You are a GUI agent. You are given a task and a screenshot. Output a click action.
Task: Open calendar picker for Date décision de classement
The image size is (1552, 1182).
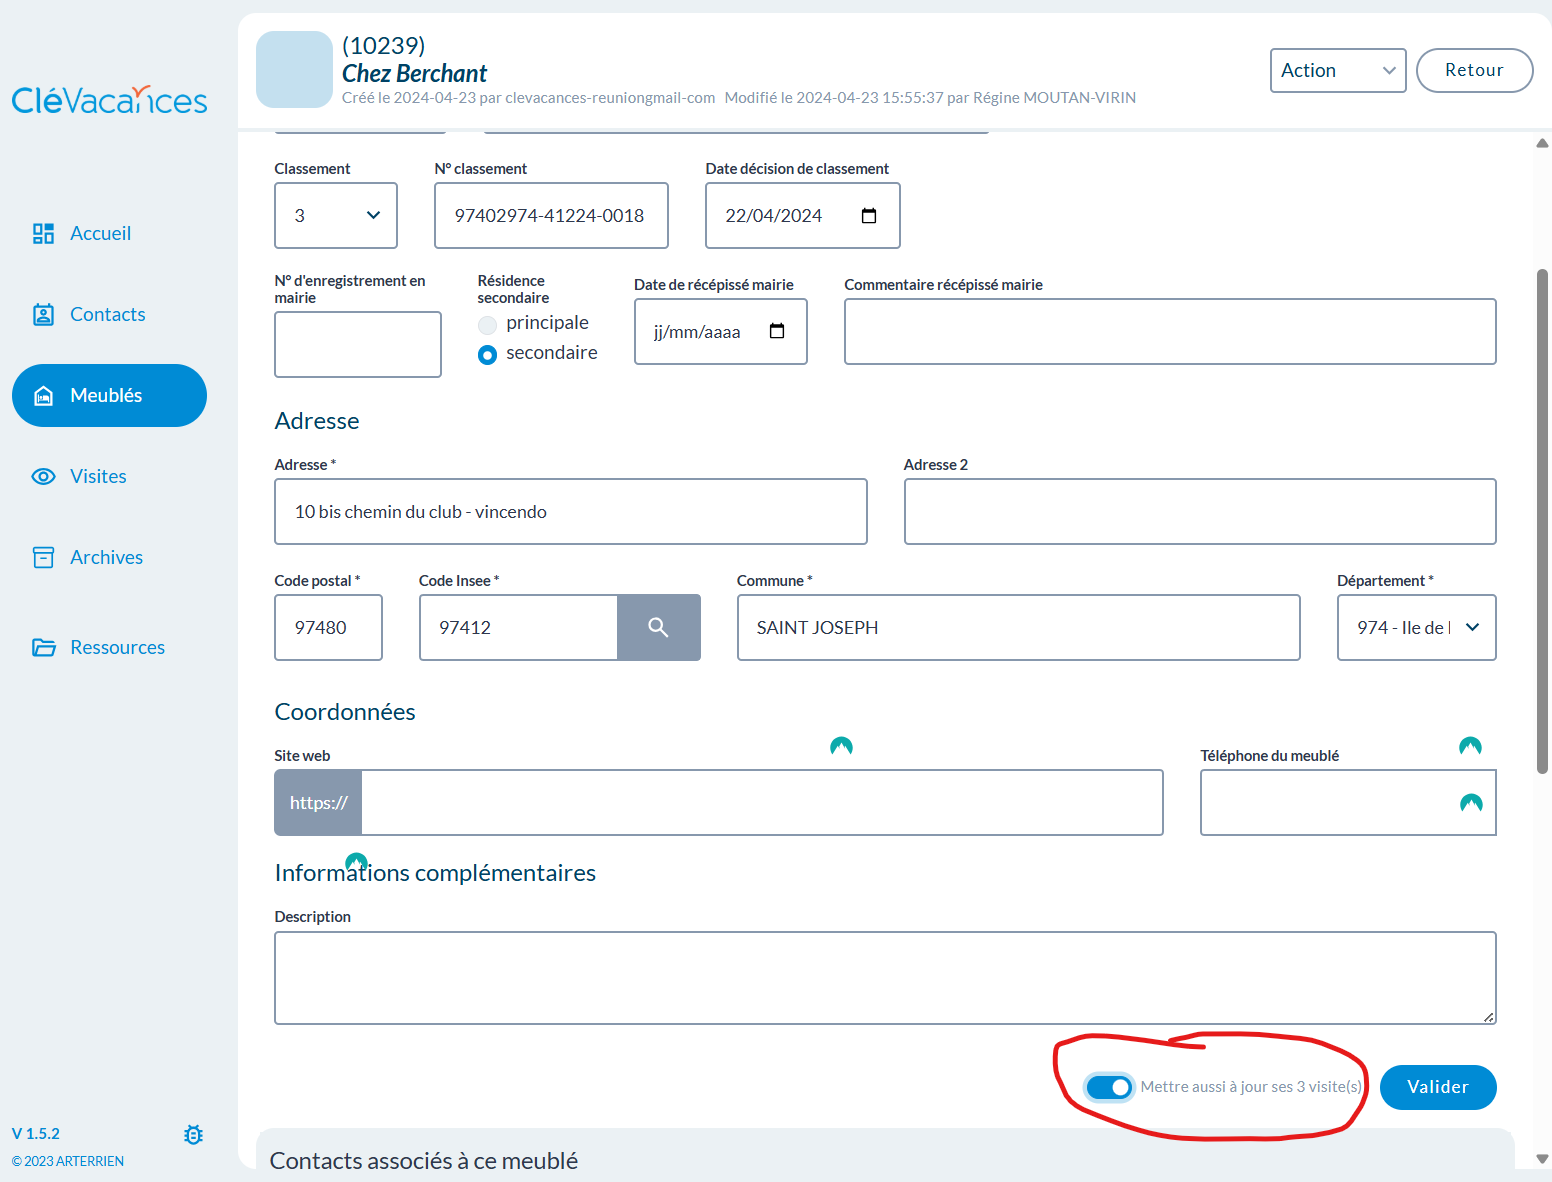pyautogui.click(x=869, y=216)
